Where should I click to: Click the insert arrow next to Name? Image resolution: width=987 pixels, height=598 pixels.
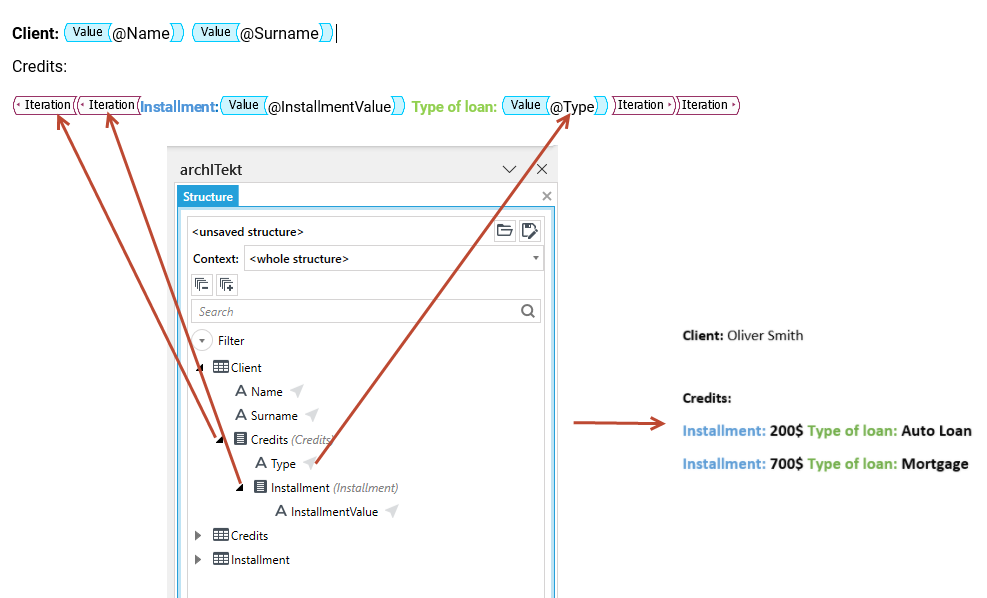click(x=297, y=391)
